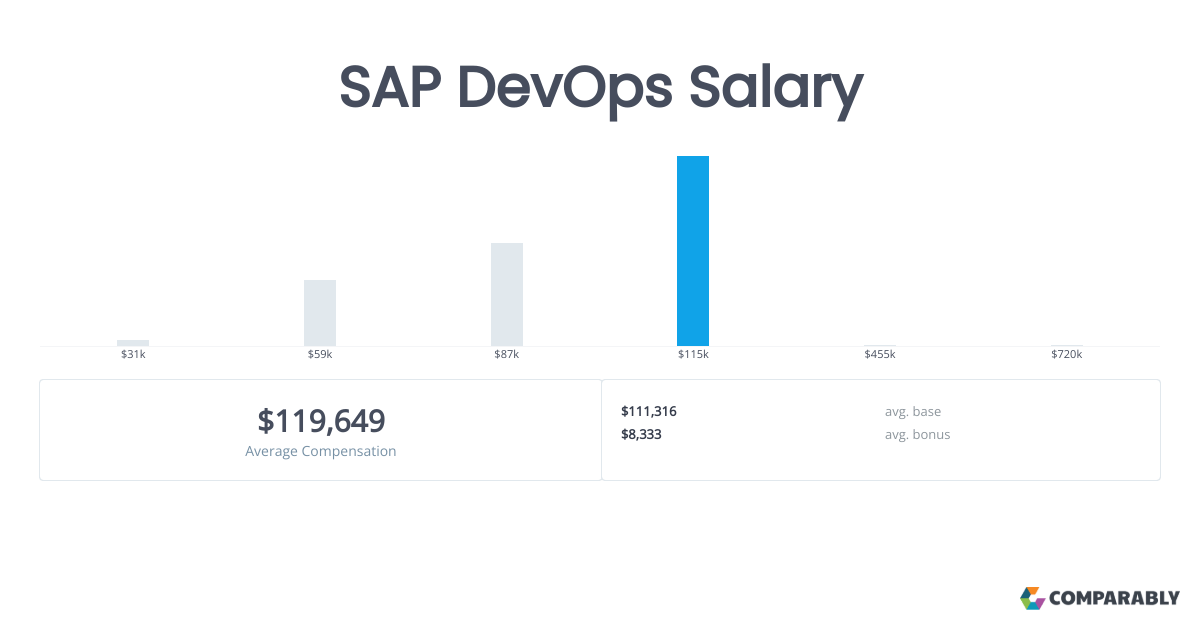
Task: Toggle visibility of the $87k bar
Action: tap(506, 295)
